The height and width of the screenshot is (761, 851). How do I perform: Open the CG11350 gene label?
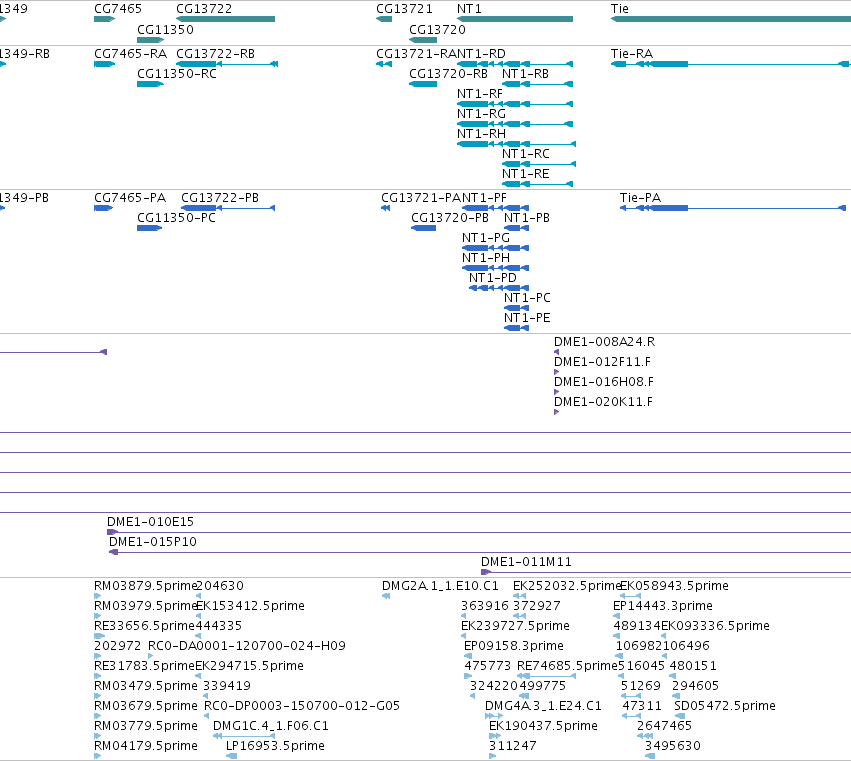pyautogui.click(x=166, y=29)
